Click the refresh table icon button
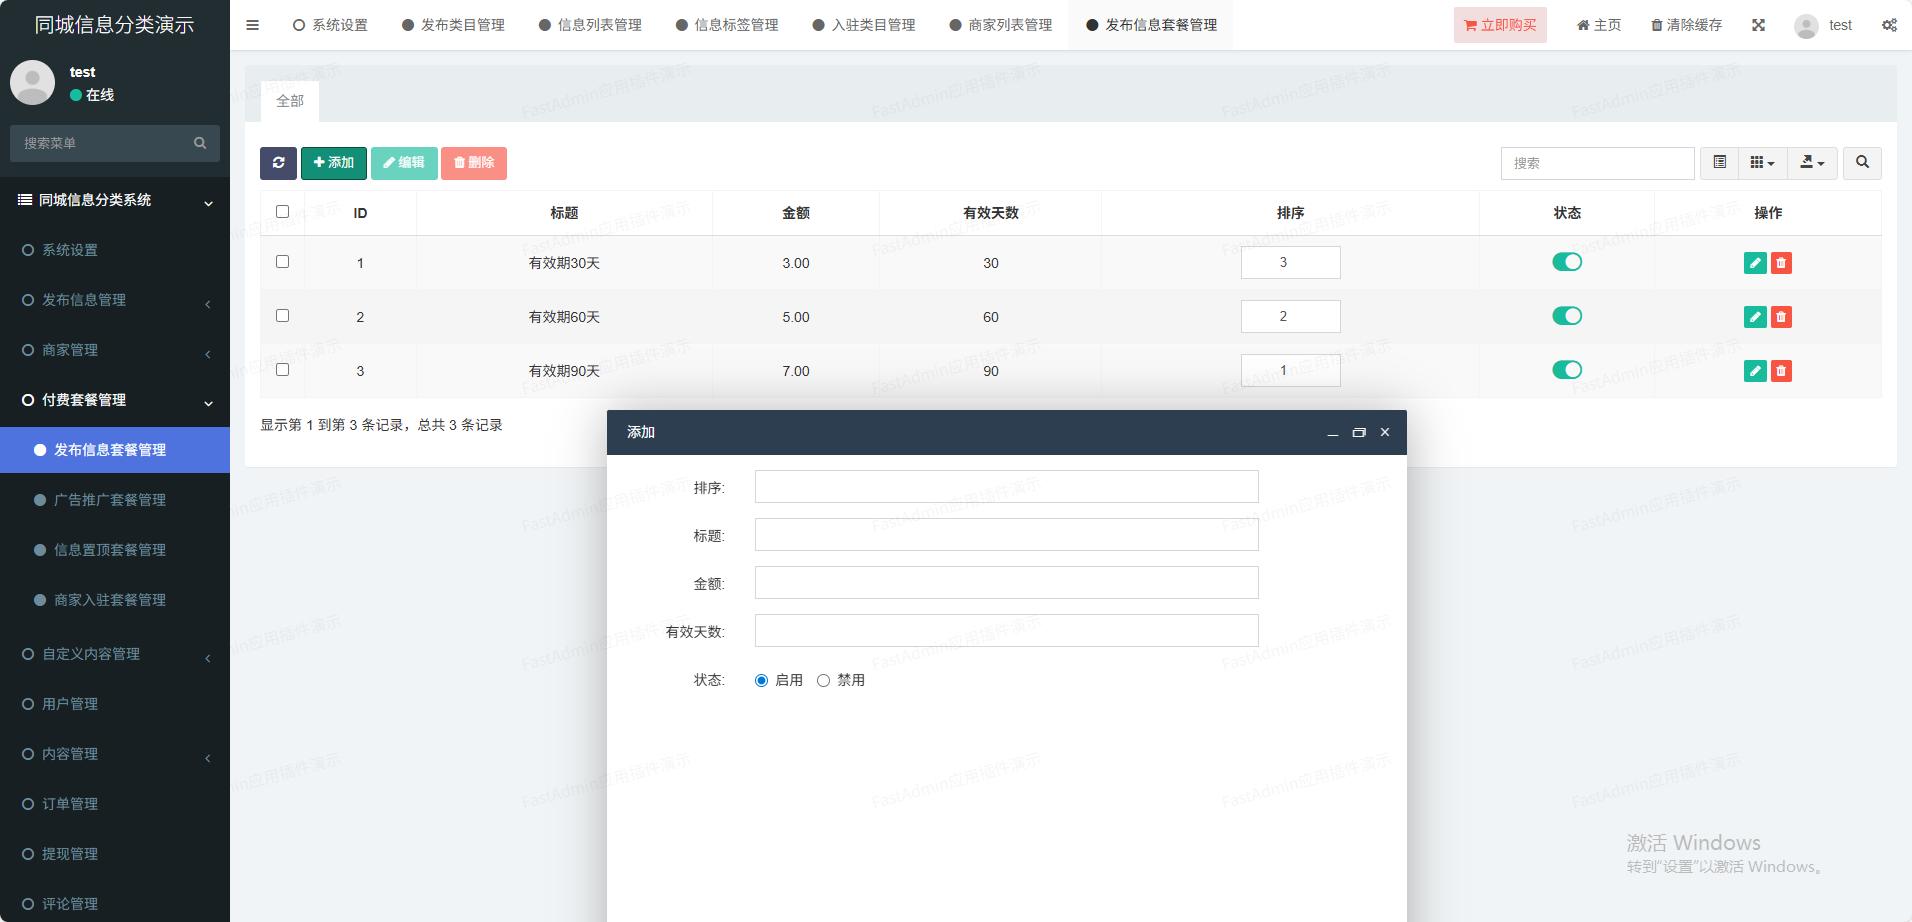The height and width of the screenshot is (922, 1912). coord(278,163)
